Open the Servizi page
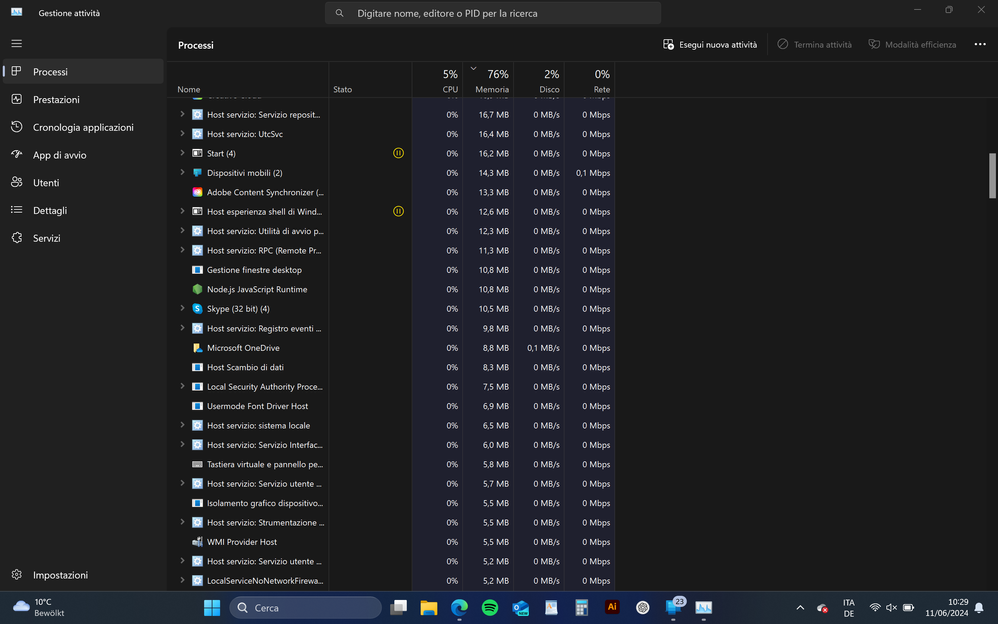This screenshot has height=624, width=998. click(x=83, y=238)
